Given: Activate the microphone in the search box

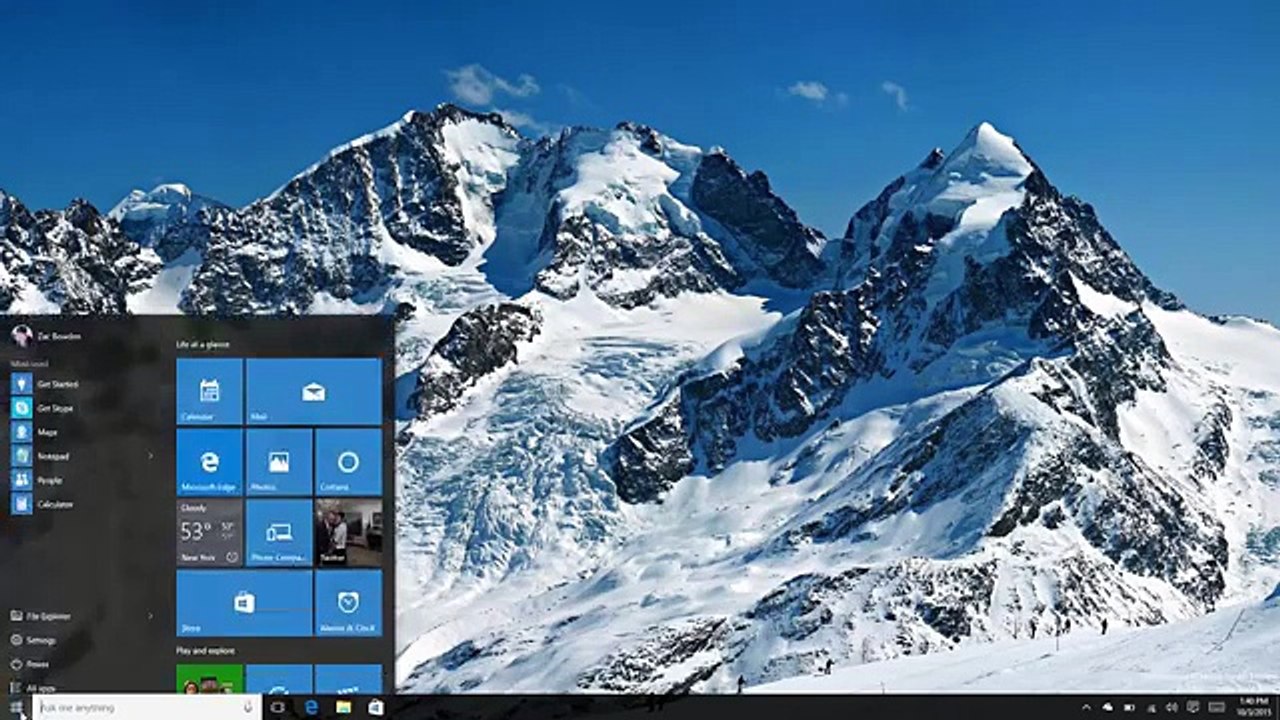Looking at the screenshot, I should (248, 707).
